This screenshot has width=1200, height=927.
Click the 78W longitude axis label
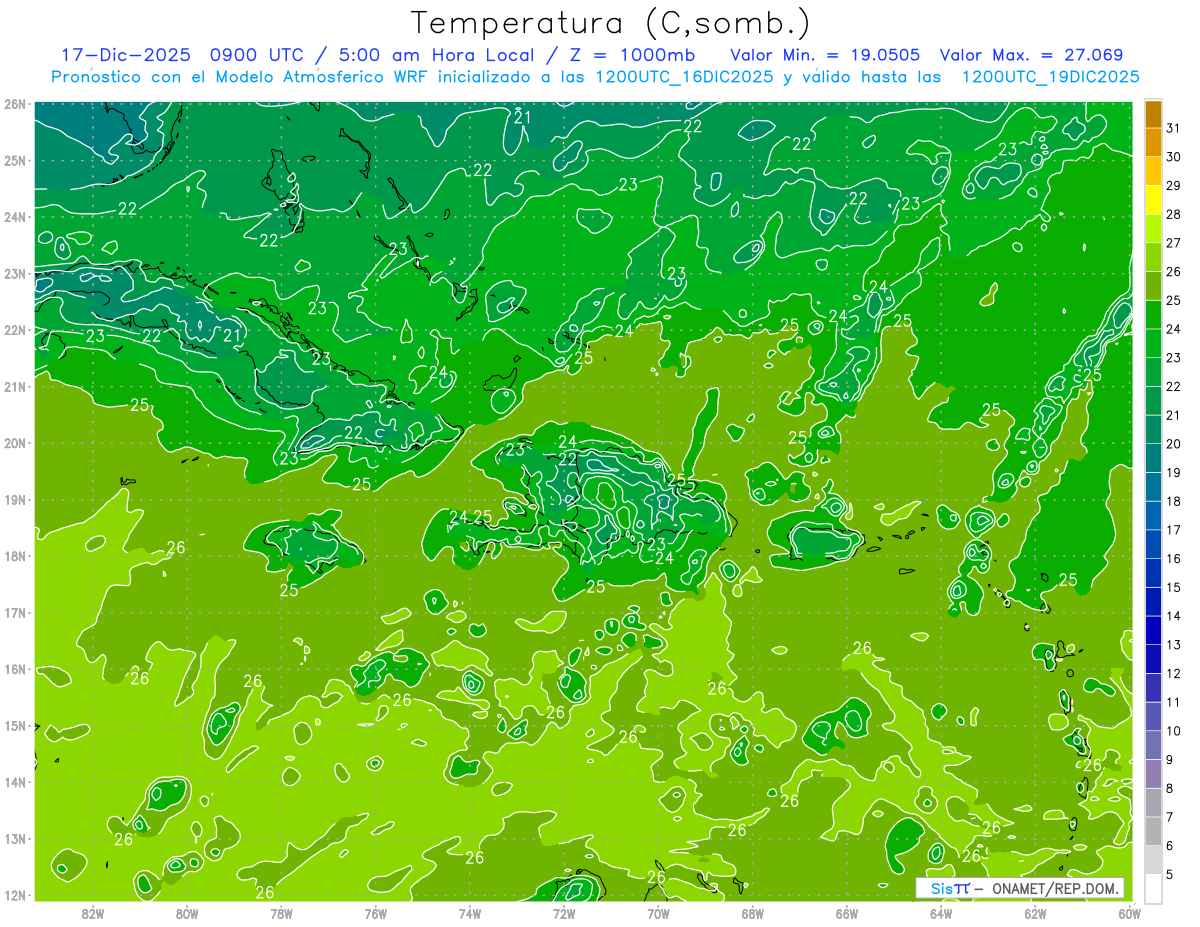[281, 913]
